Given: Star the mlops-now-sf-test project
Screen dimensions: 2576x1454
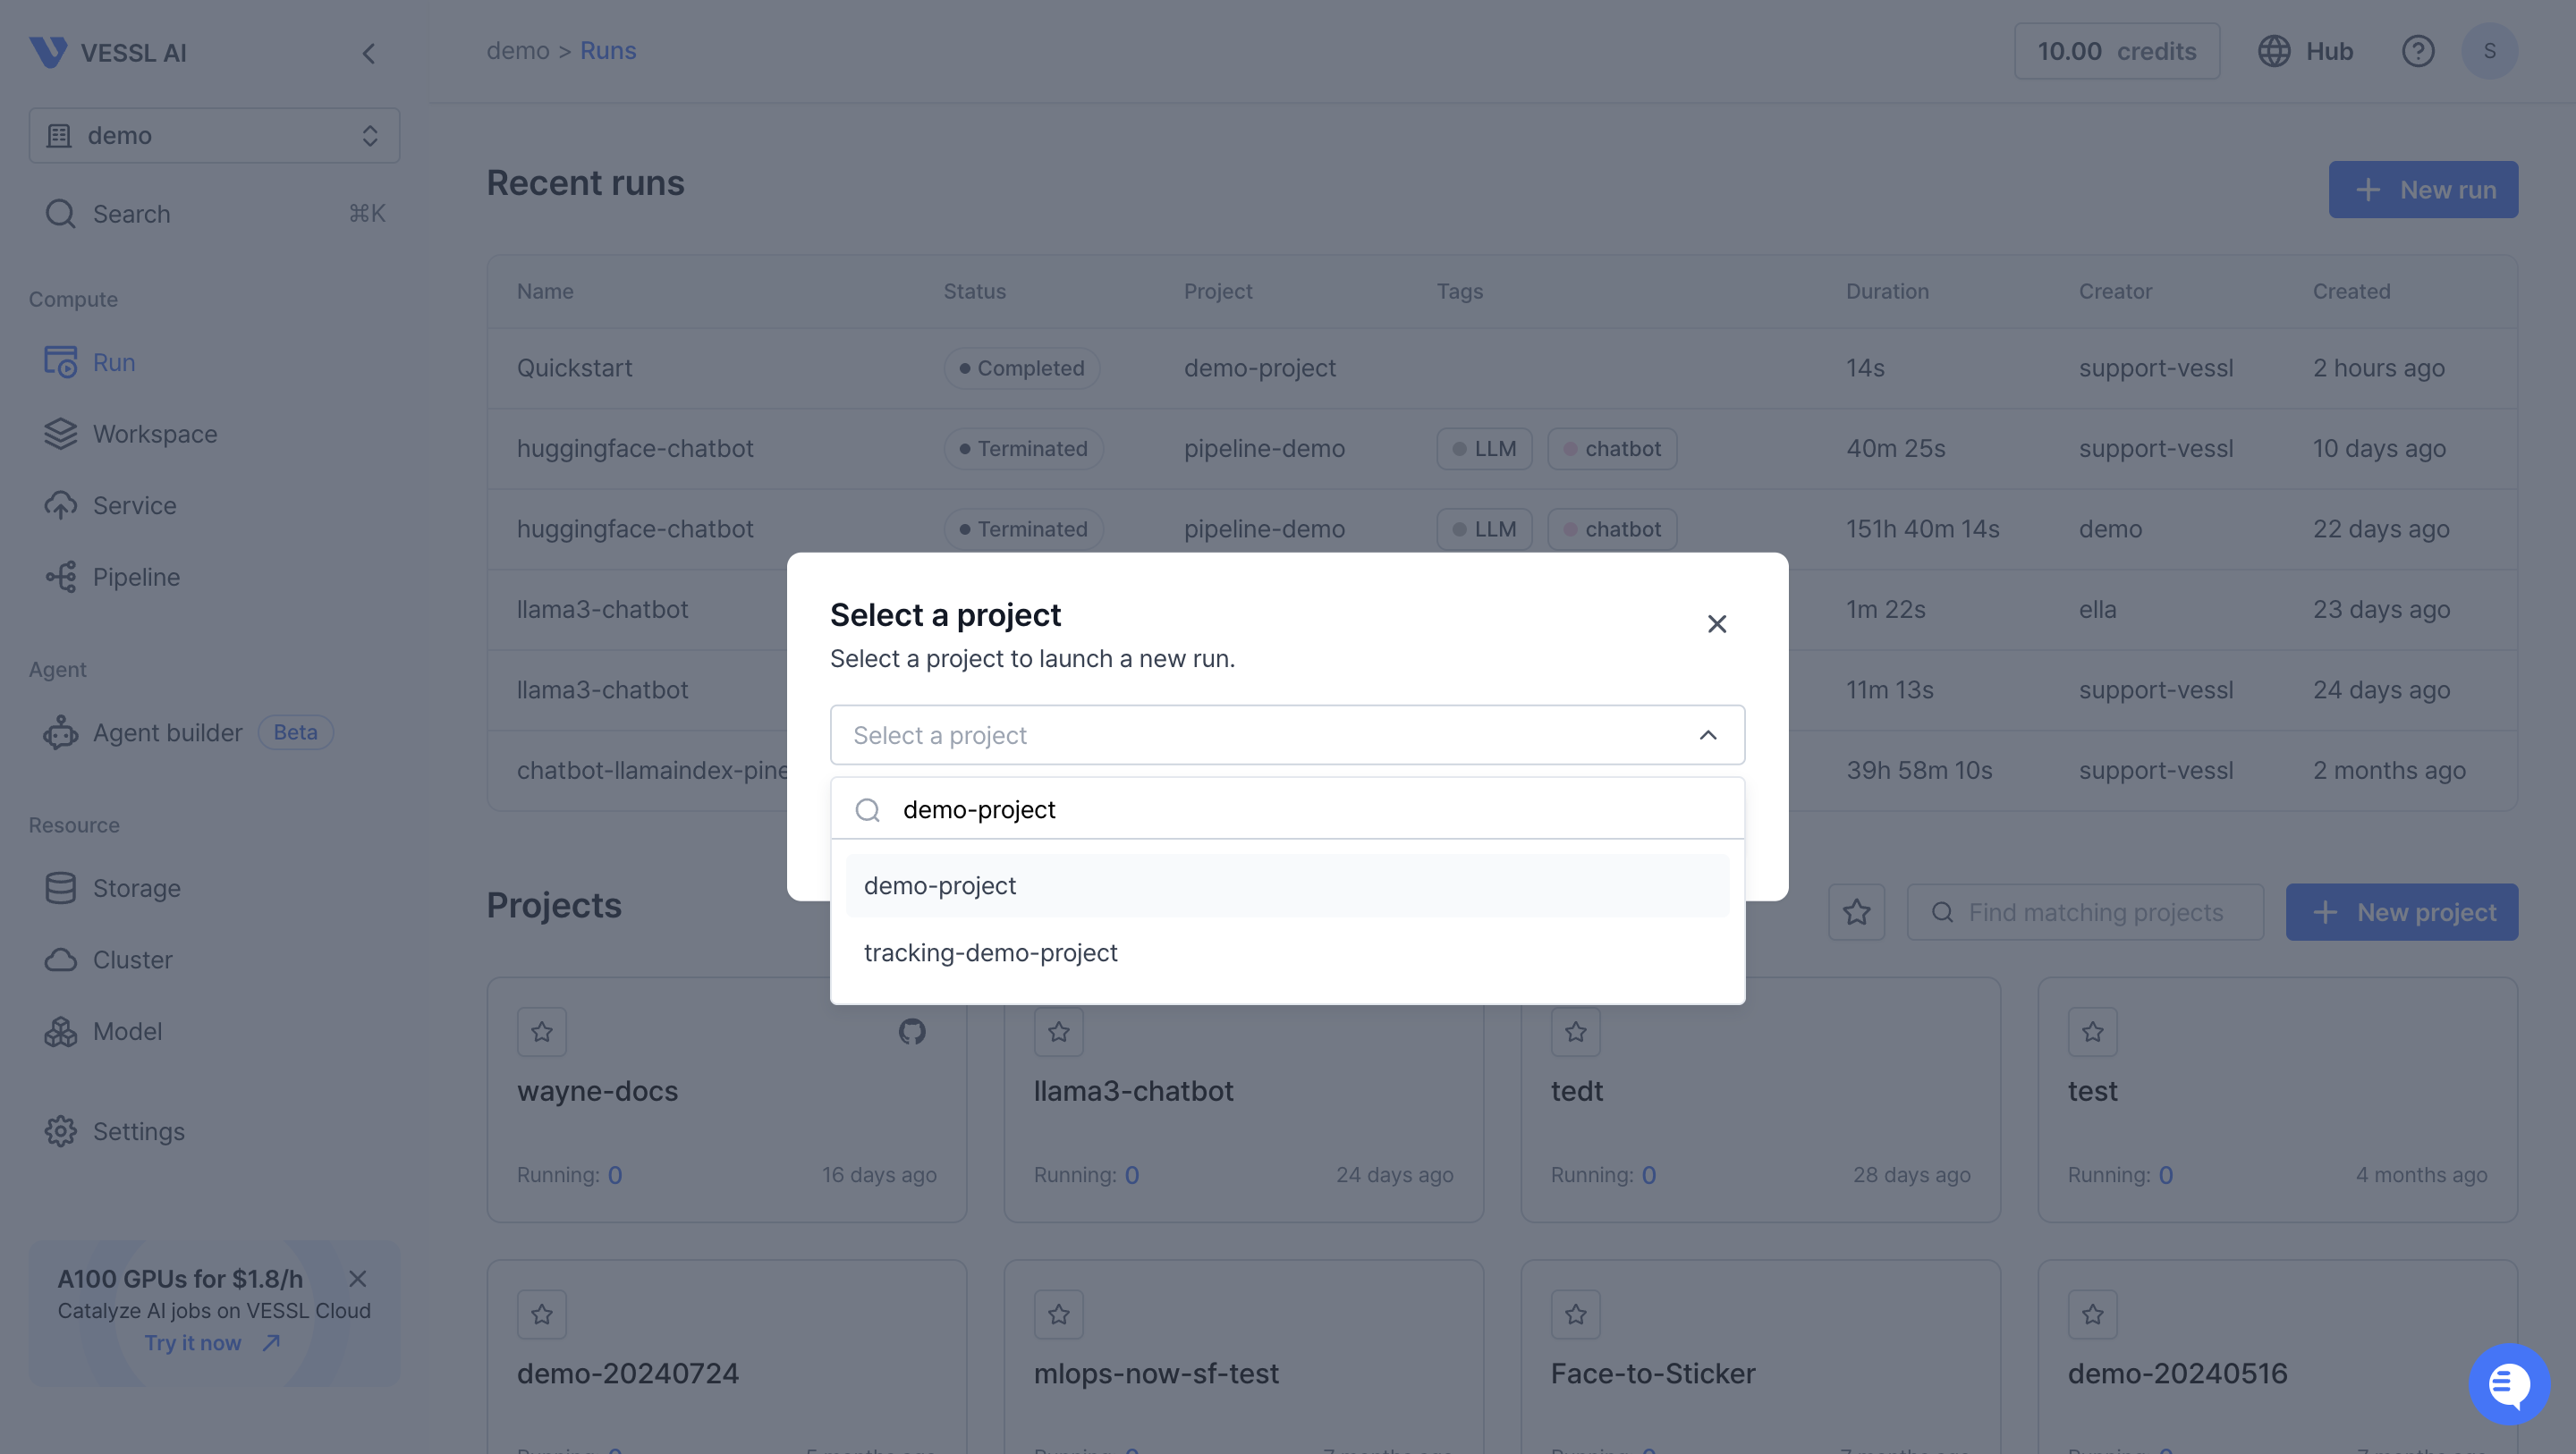Looking at the screenshot, I should [x=1059, y=1314].
